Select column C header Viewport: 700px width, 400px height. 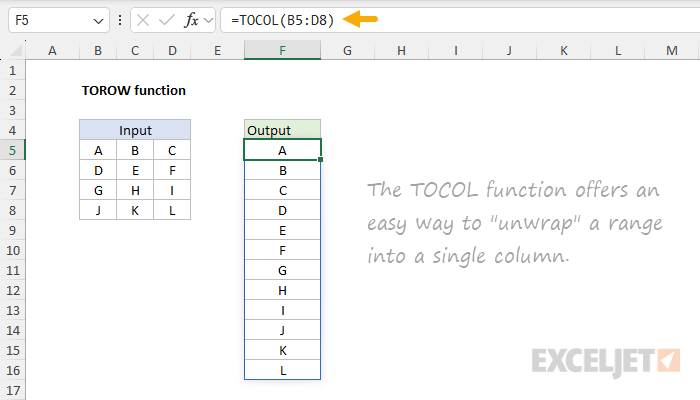click(135, 50)
